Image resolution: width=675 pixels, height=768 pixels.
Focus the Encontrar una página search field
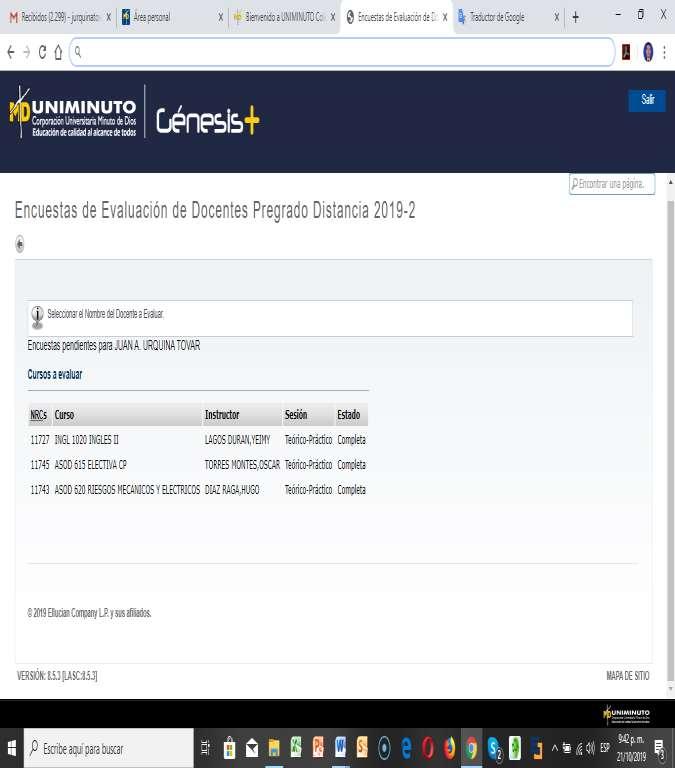[x=612, y=184]
